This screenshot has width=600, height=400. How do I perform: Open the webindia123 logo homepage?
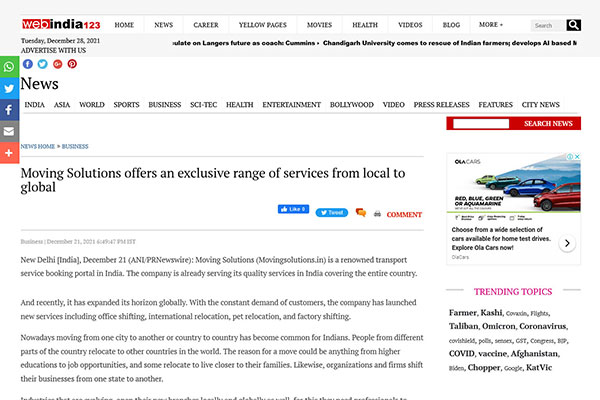[61, 24]
